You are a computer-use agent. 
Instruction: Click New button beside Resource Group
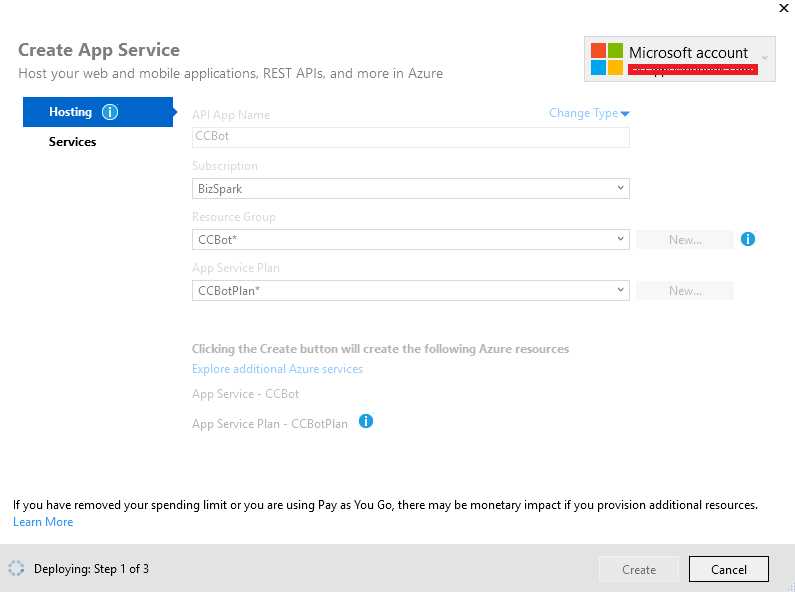click(685, 240)
